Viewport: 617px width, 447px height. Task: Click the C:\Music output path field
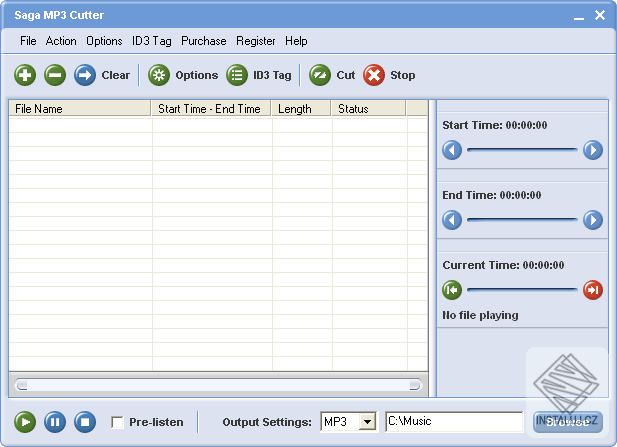pyautogui.click(x=454, y=421)
